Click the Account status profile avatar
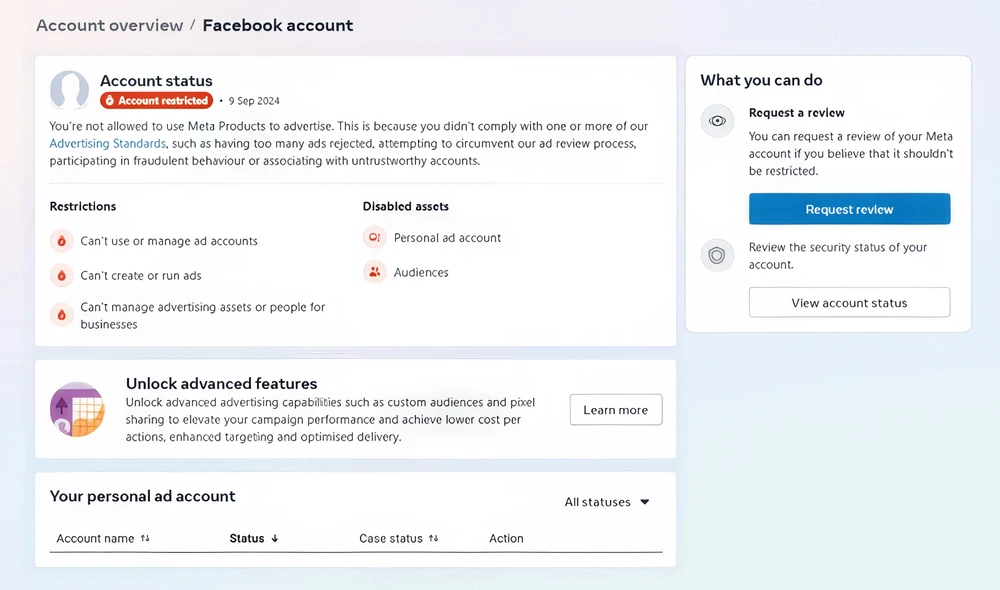This screenshot has height=590, width=1000. (69, 91)
